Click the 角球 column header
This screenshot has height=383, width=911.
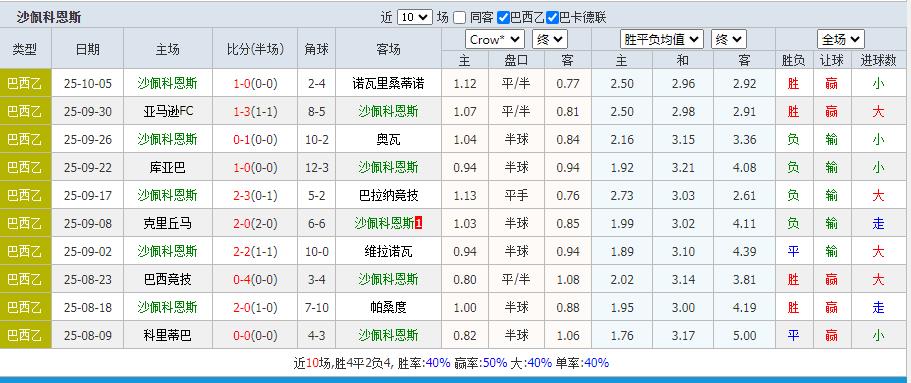(317, 49)
